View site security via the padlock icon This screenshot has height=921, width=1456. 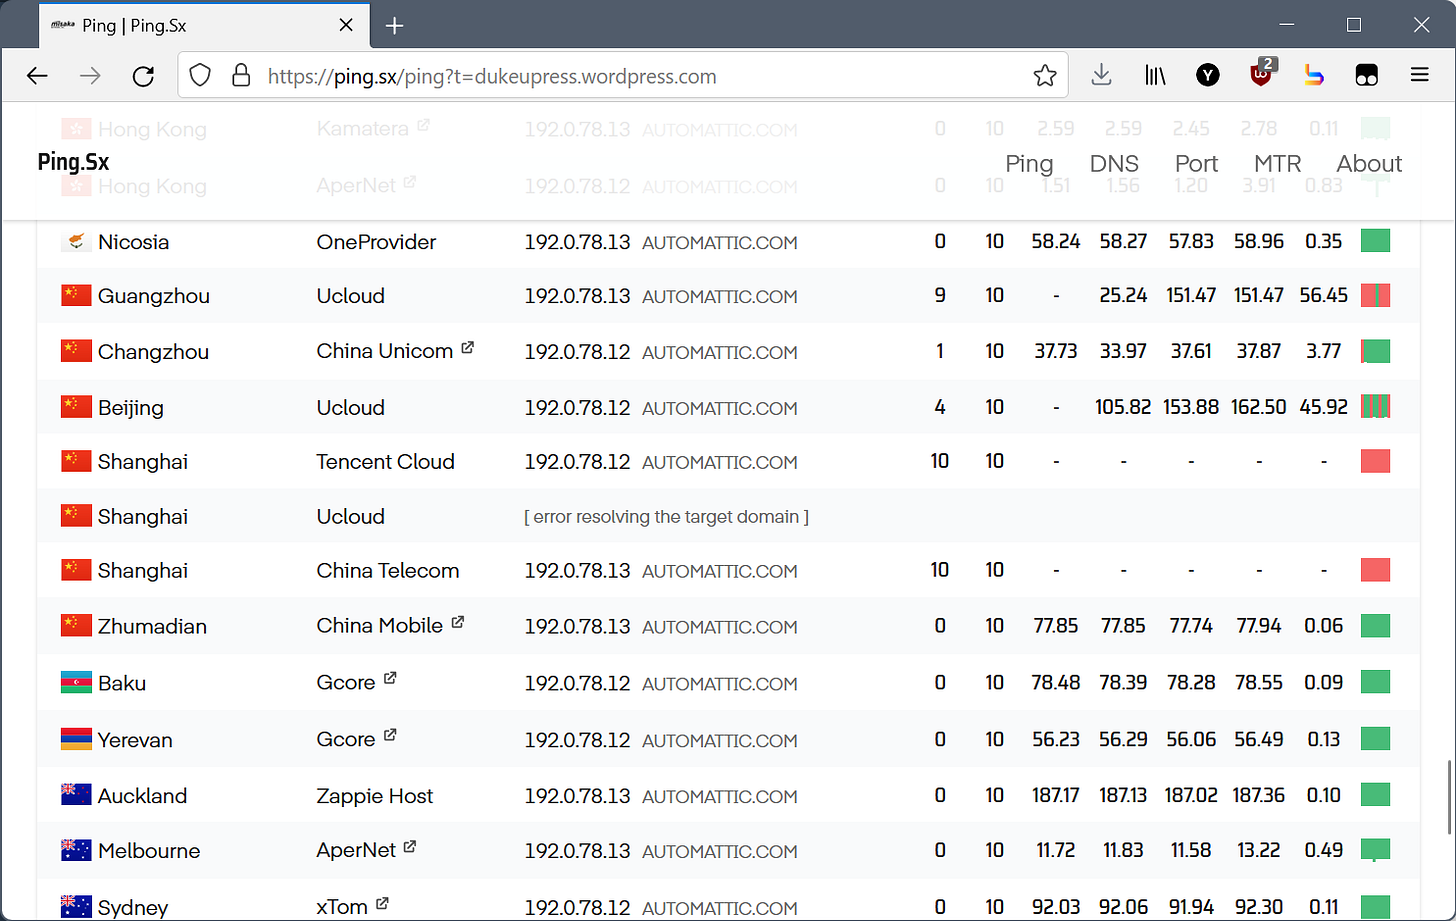pos(240,76)
